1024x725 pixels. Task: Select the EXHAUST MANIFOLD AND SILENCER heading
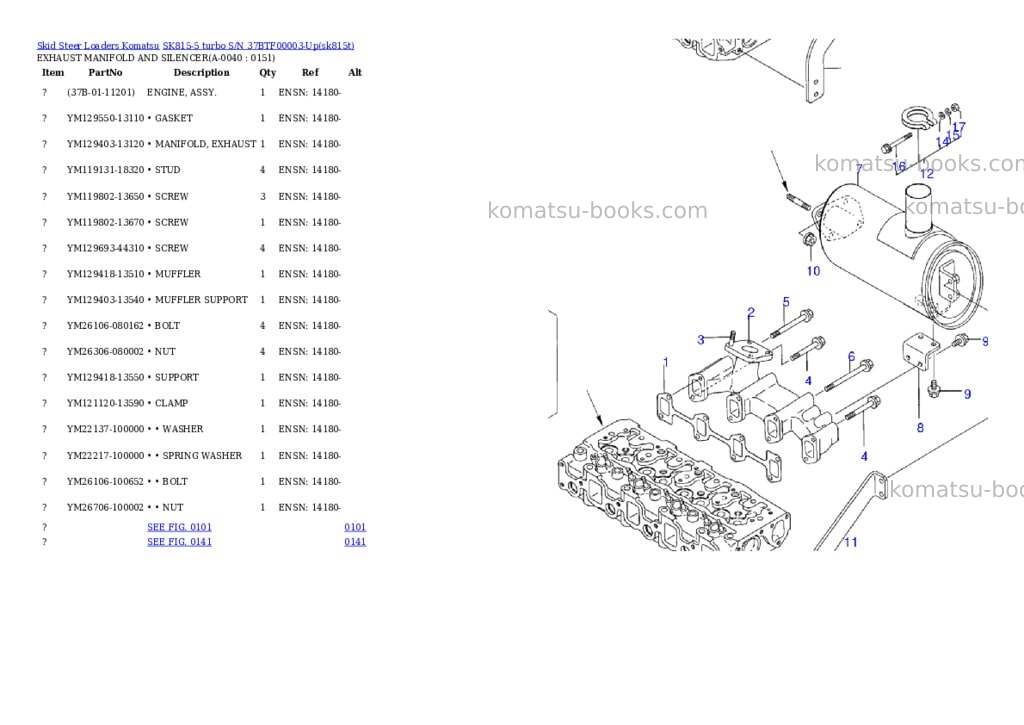pos(155,57)
